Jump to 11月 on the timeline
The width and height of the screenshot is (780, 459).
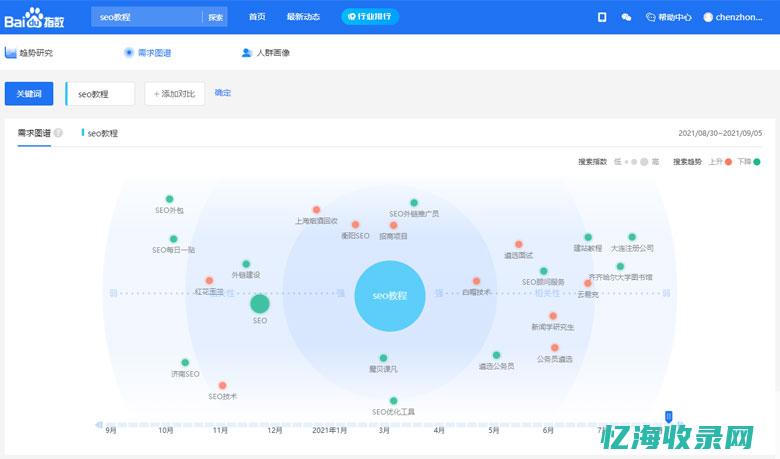pyautogui.click(x=220, y=430)
